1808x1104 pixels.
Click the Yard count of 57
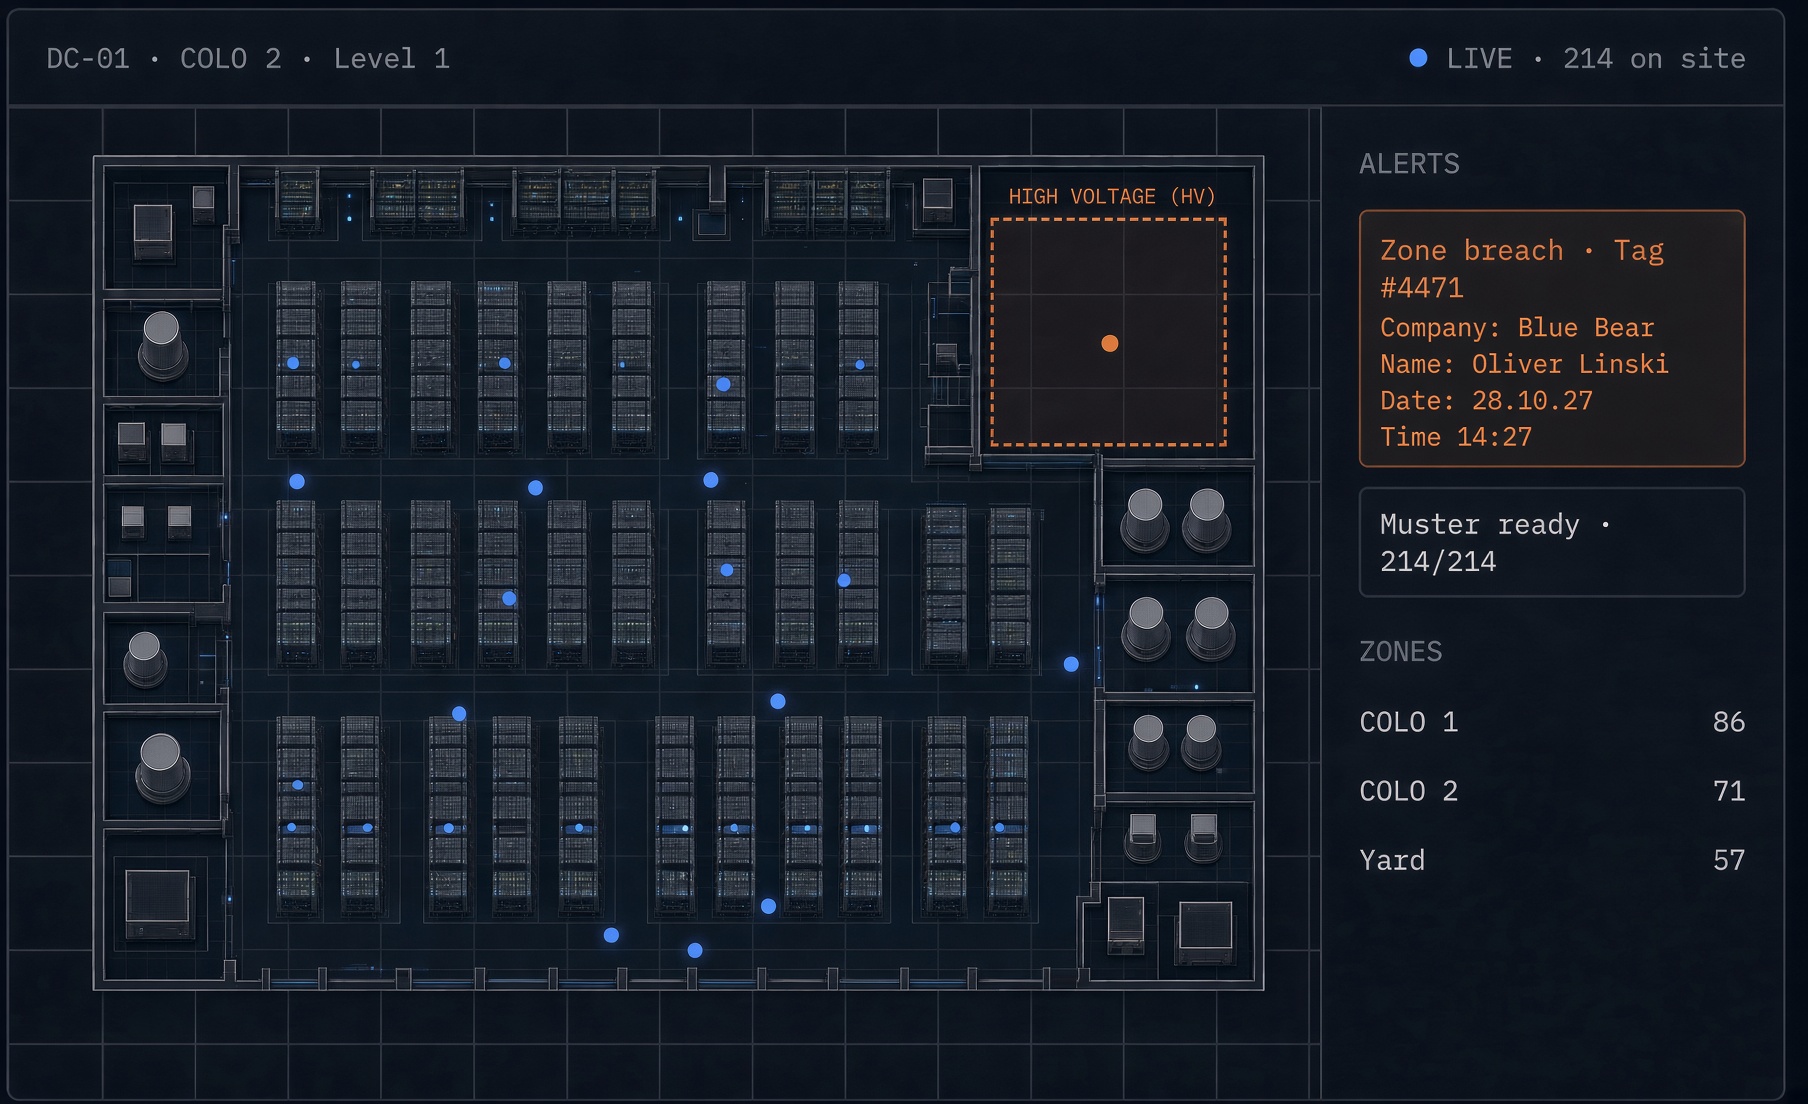tap(1728, 860)
